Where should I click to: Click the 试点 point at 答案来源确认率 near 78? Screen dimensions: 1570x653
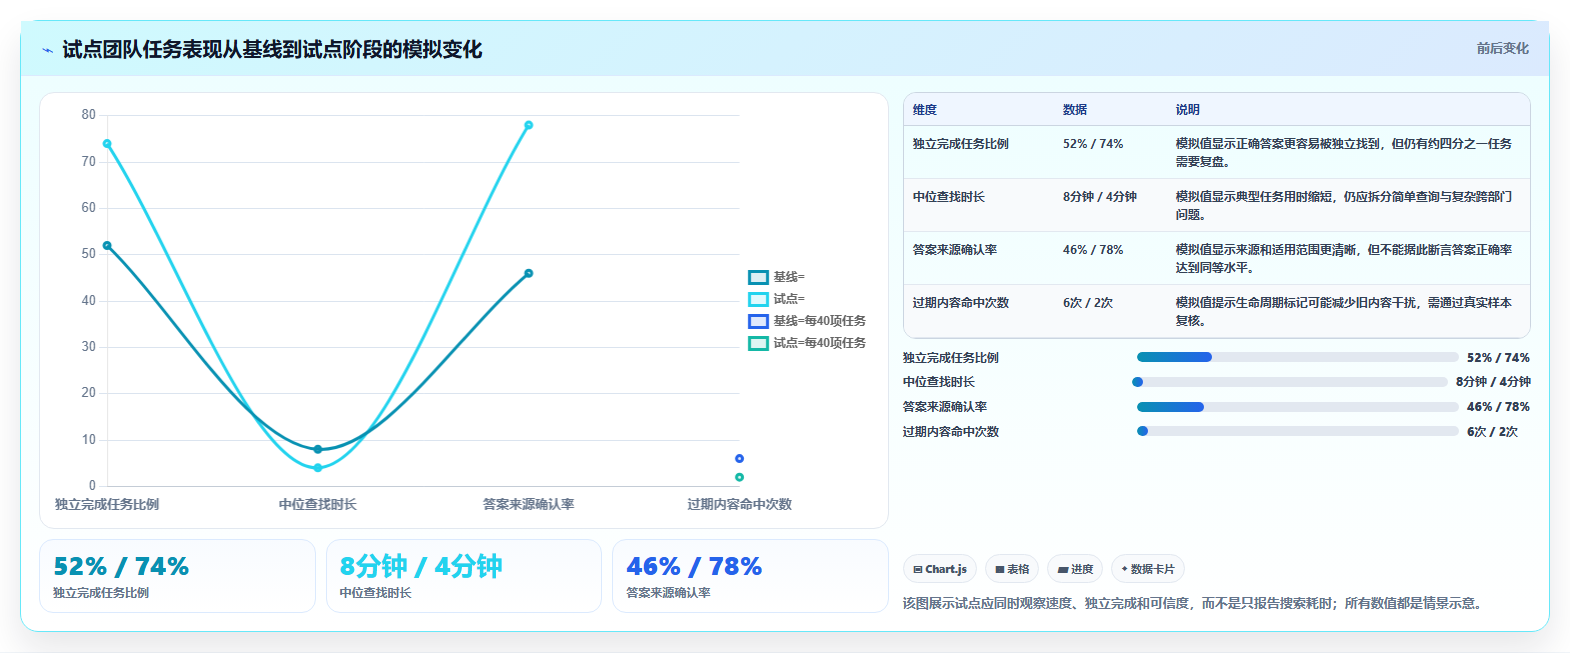coord(529,125)
